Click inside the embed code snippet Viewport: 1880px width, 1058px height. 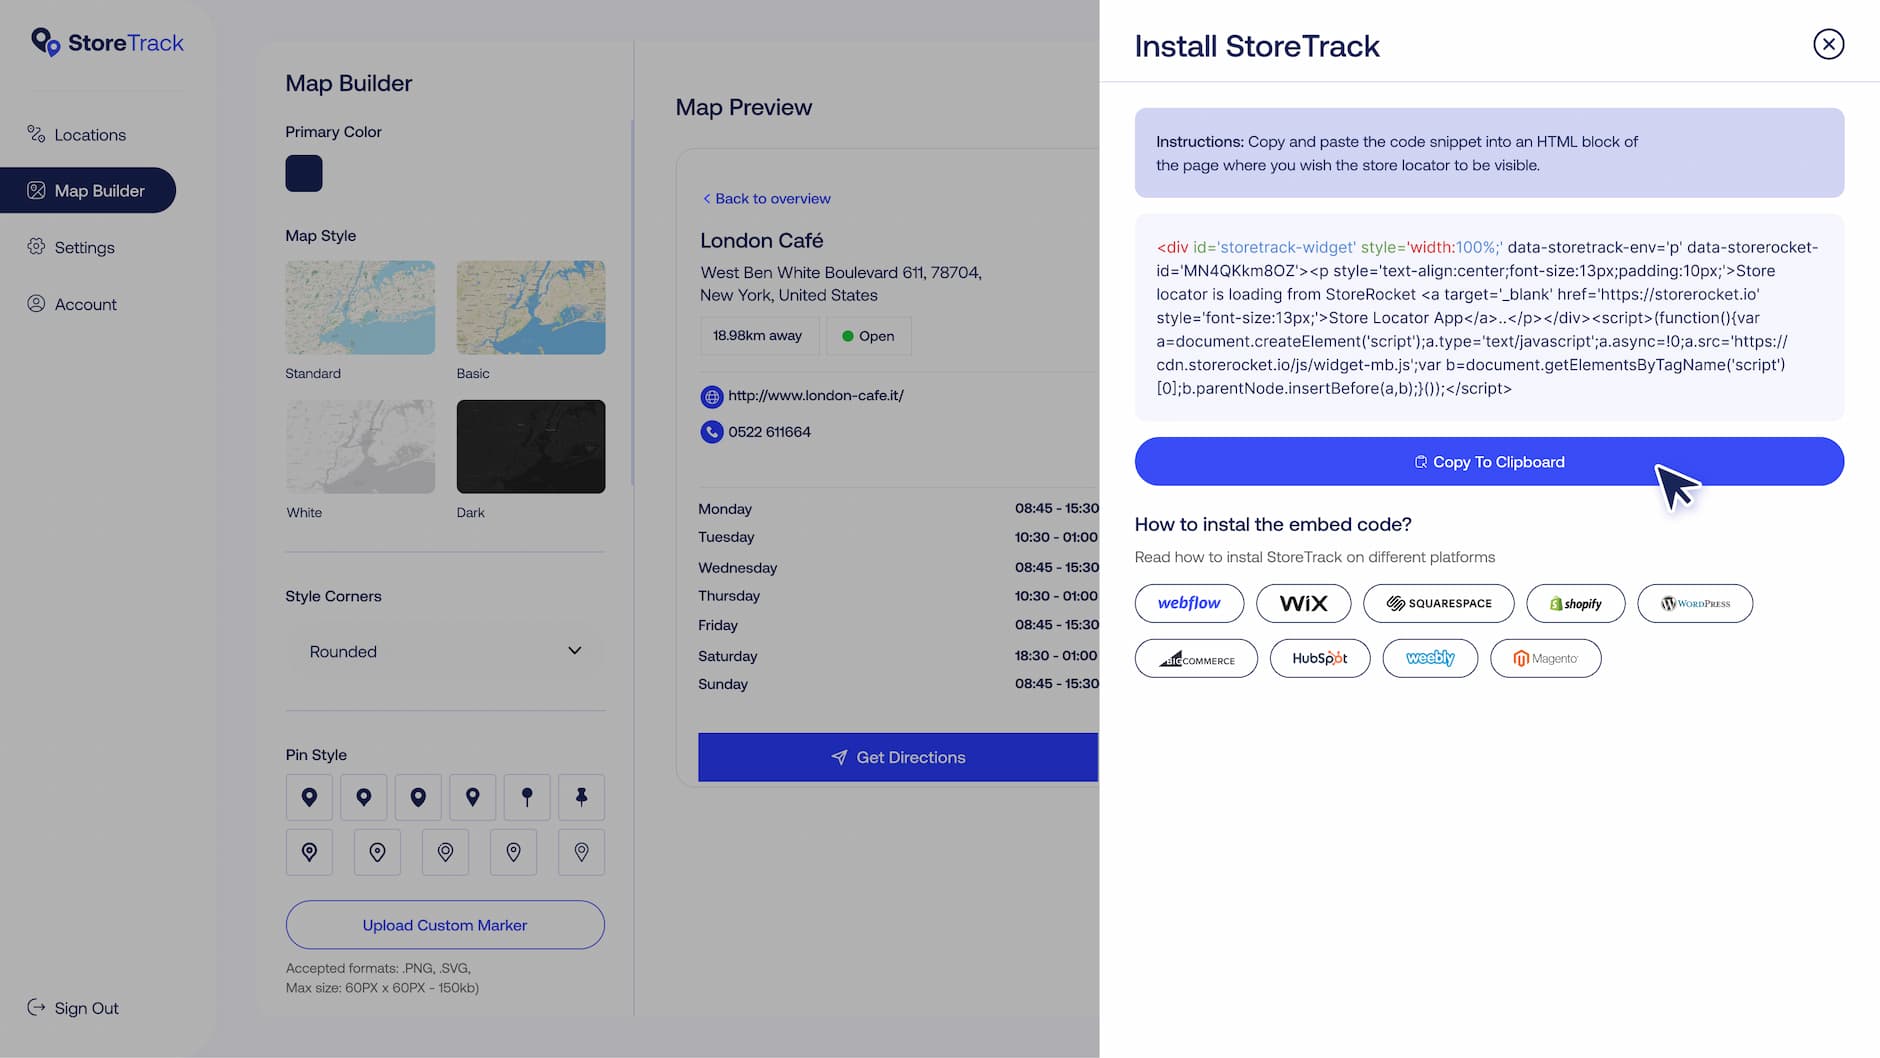1489,317
